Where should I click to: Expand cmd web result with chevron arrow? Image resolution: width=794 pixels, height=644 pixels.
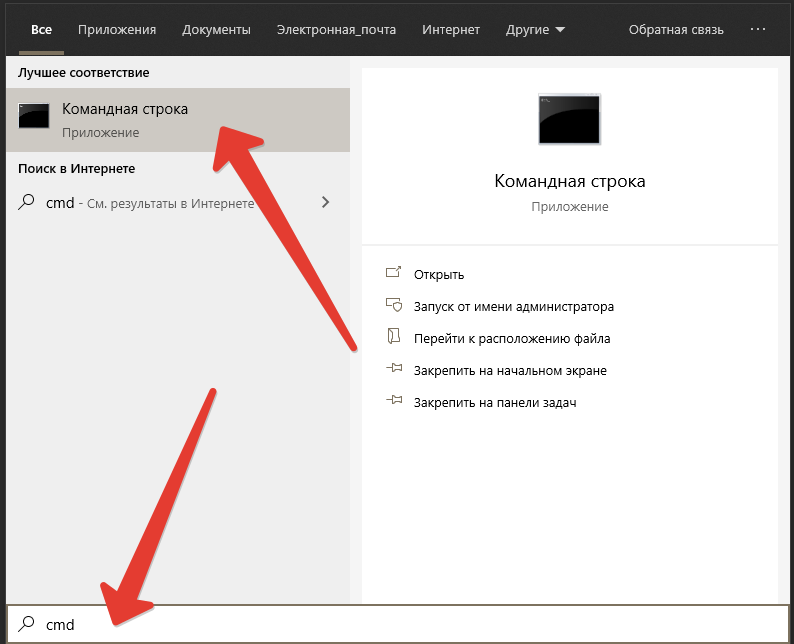[x=324, y=202]
